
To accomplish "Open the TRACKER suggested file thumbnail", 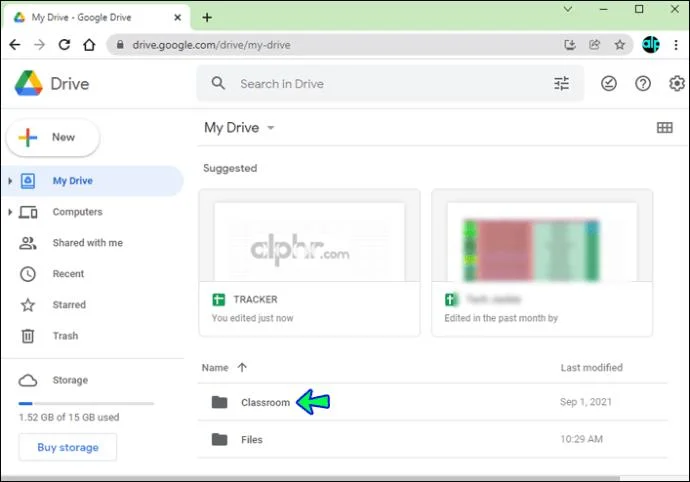I will [x=309, y=242].
